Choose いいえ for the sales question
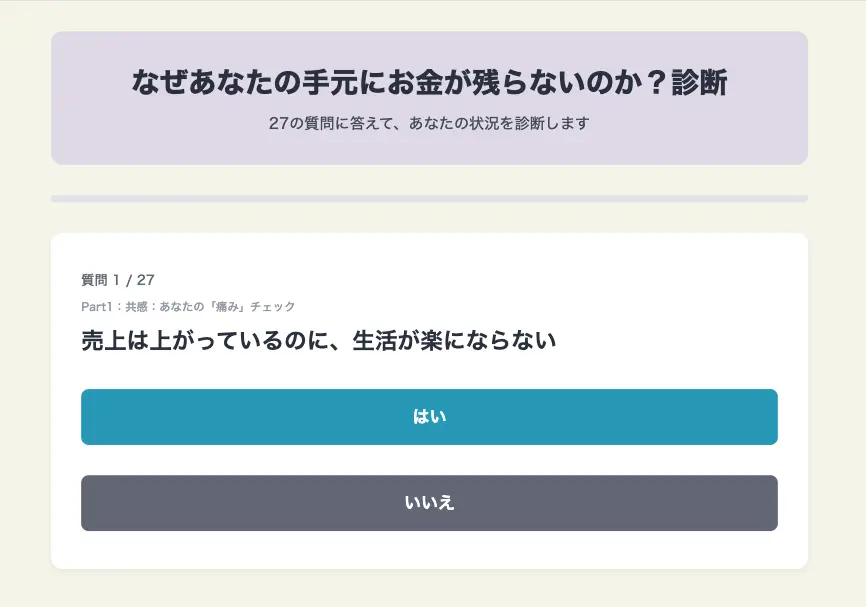Screen dimensions: 866x607 (429, 504)
